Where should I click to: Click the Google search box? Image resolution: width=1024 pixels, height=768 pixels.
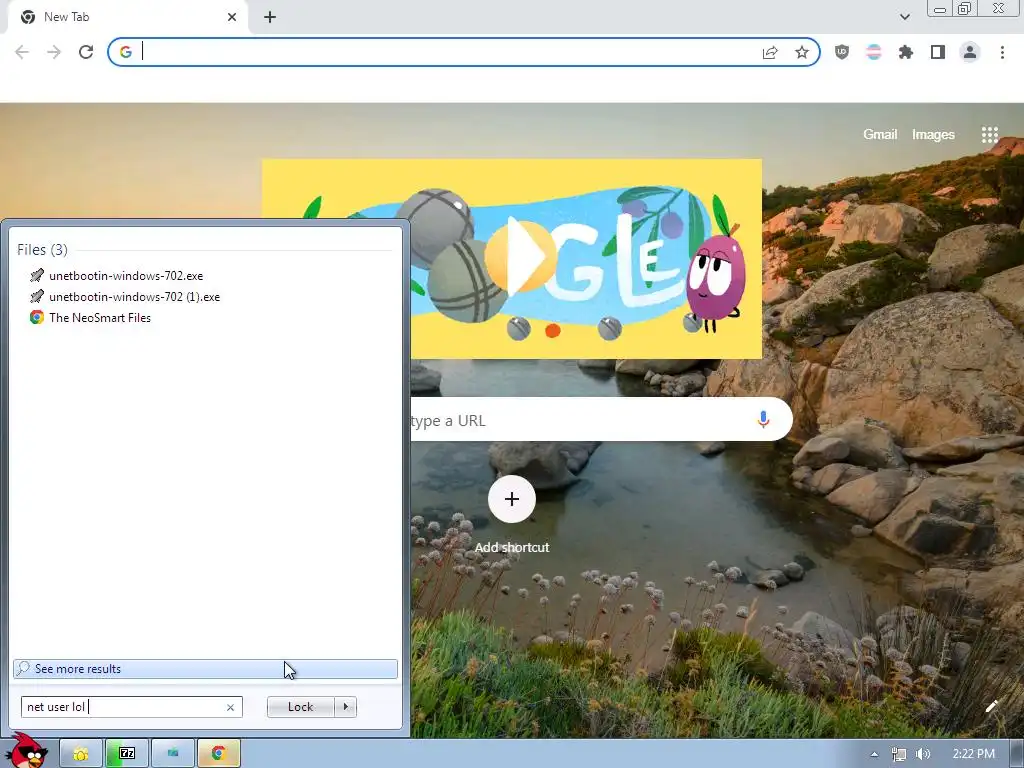click(x=601, y=419)
